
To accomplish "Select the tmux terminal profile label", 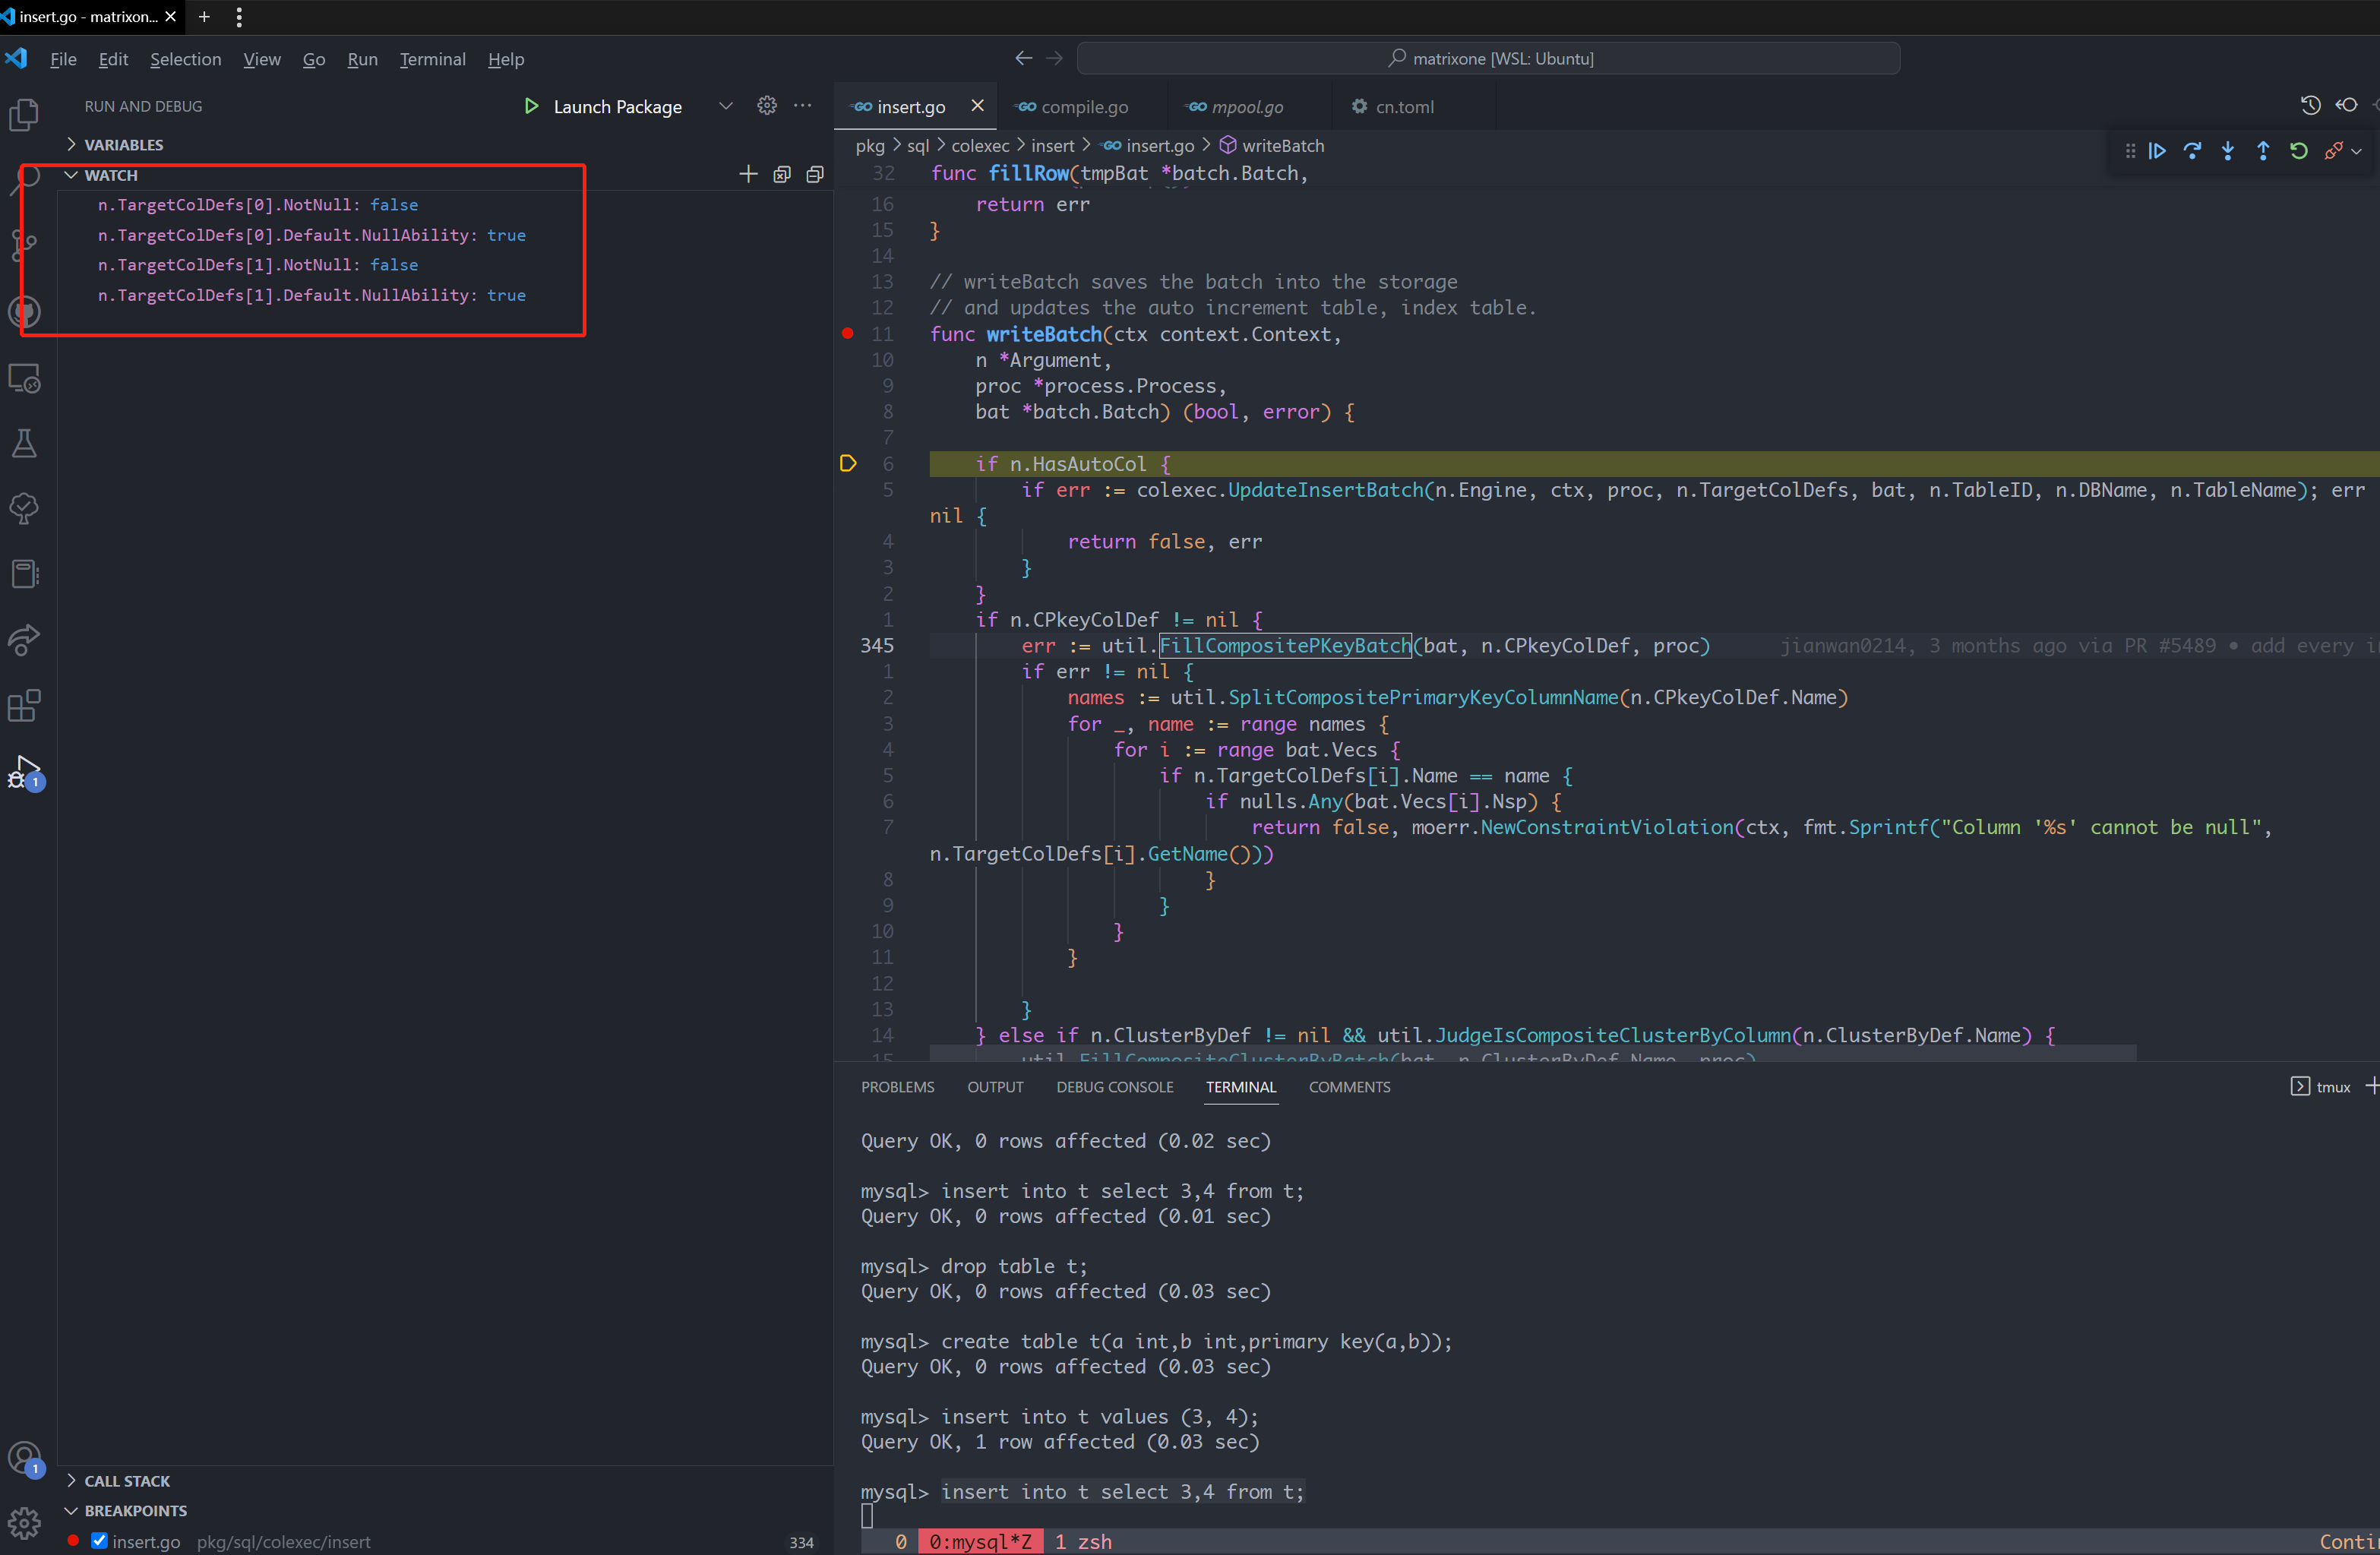I will click(x=2332, y=1087).
